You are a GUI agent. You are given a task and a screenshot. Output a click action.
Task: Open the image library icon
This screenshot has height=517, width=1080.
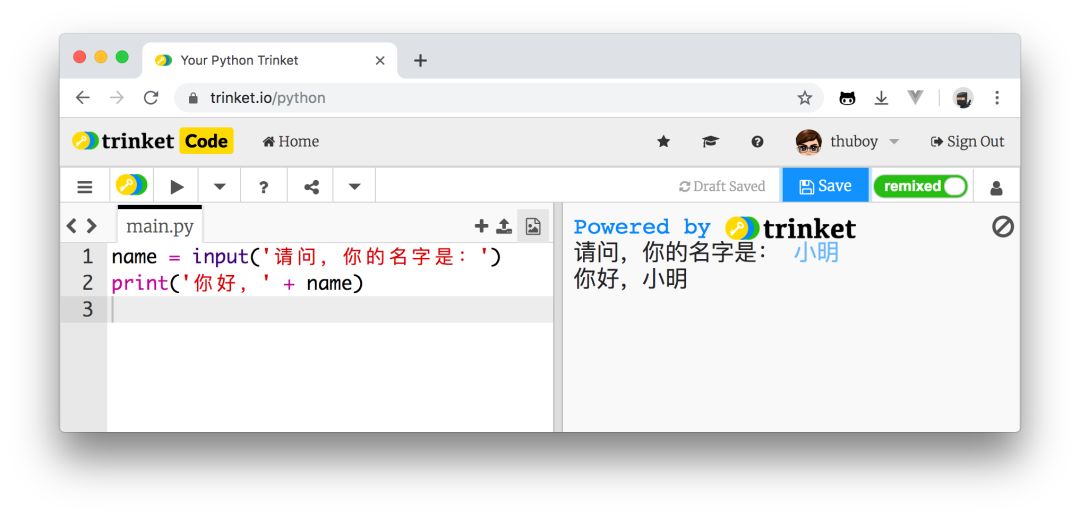(533, 227)
